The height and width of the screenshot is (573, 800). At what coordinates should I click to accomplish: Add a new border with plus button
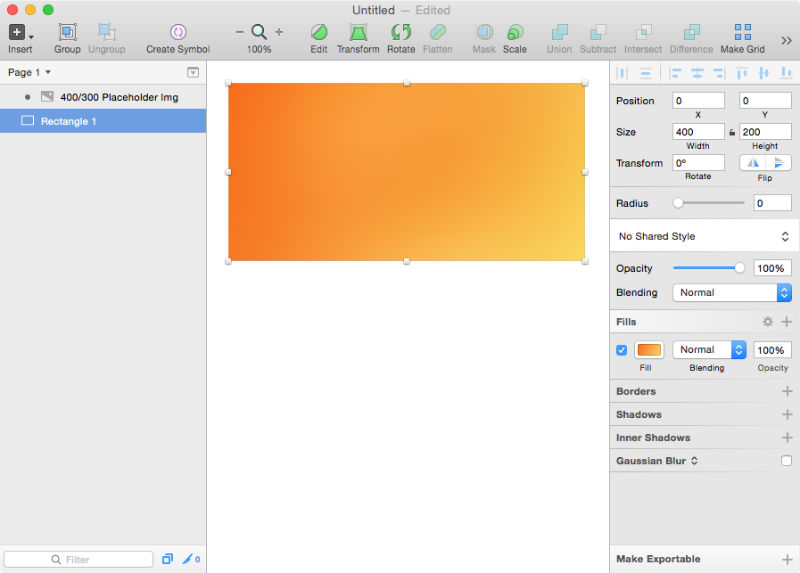click(786, 392)
